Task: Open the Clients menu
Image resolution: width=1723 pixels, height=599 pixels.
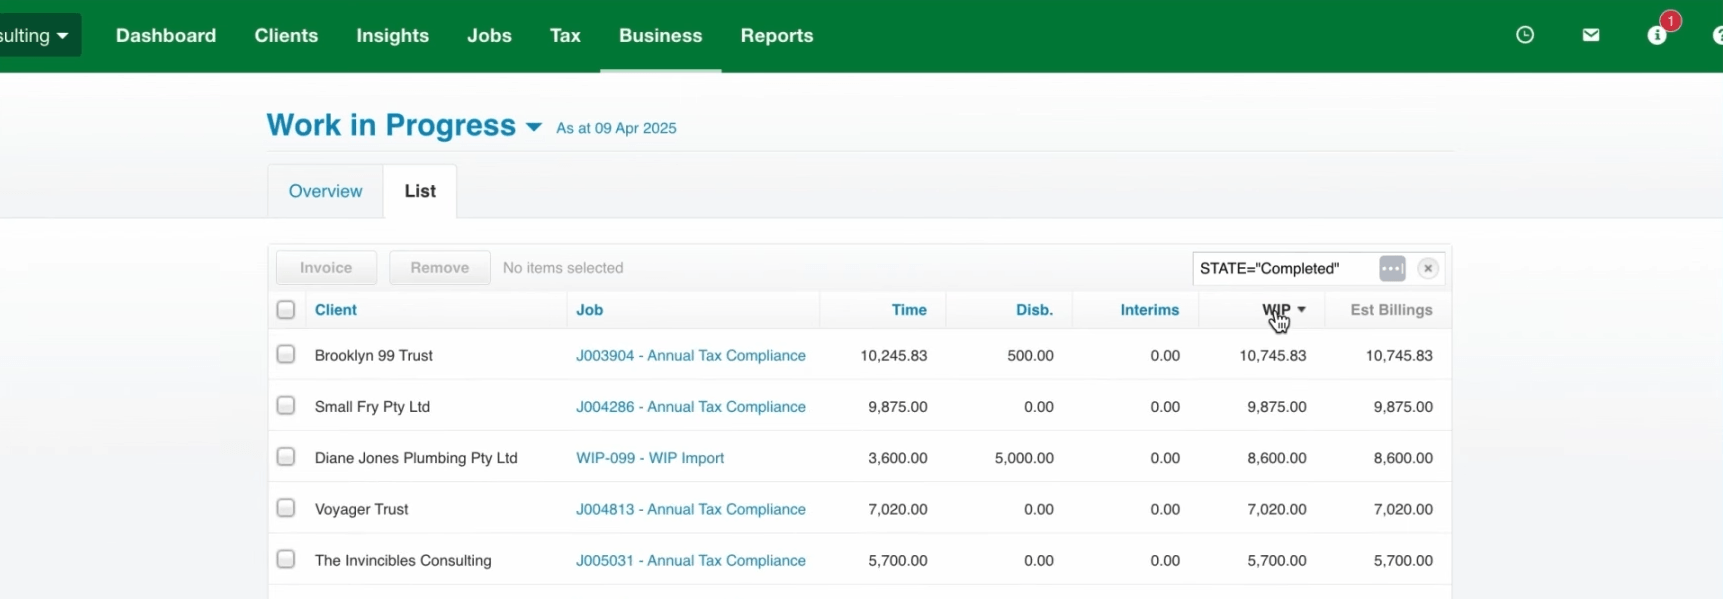Action: pyautogui.click(x=286, y=36)
